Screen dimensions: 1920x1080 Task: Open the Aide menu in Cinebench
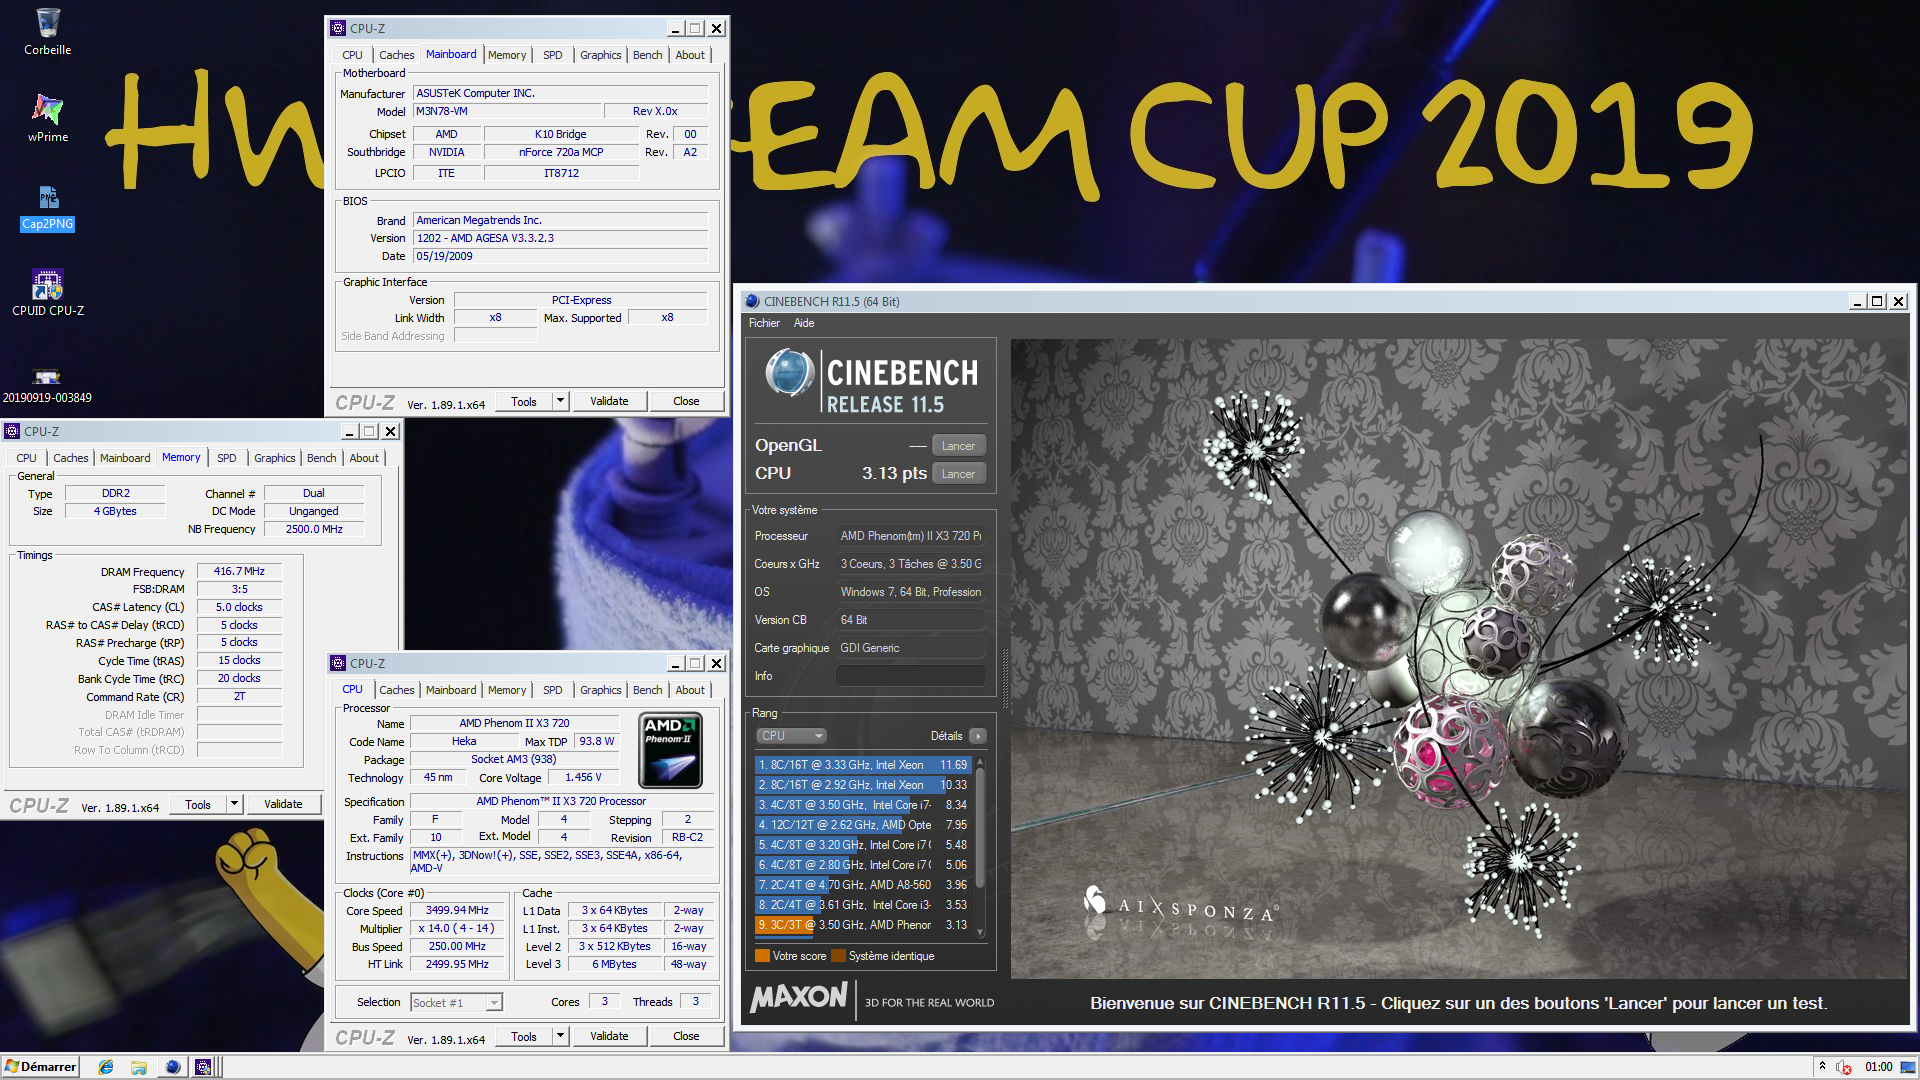(804, 323)
